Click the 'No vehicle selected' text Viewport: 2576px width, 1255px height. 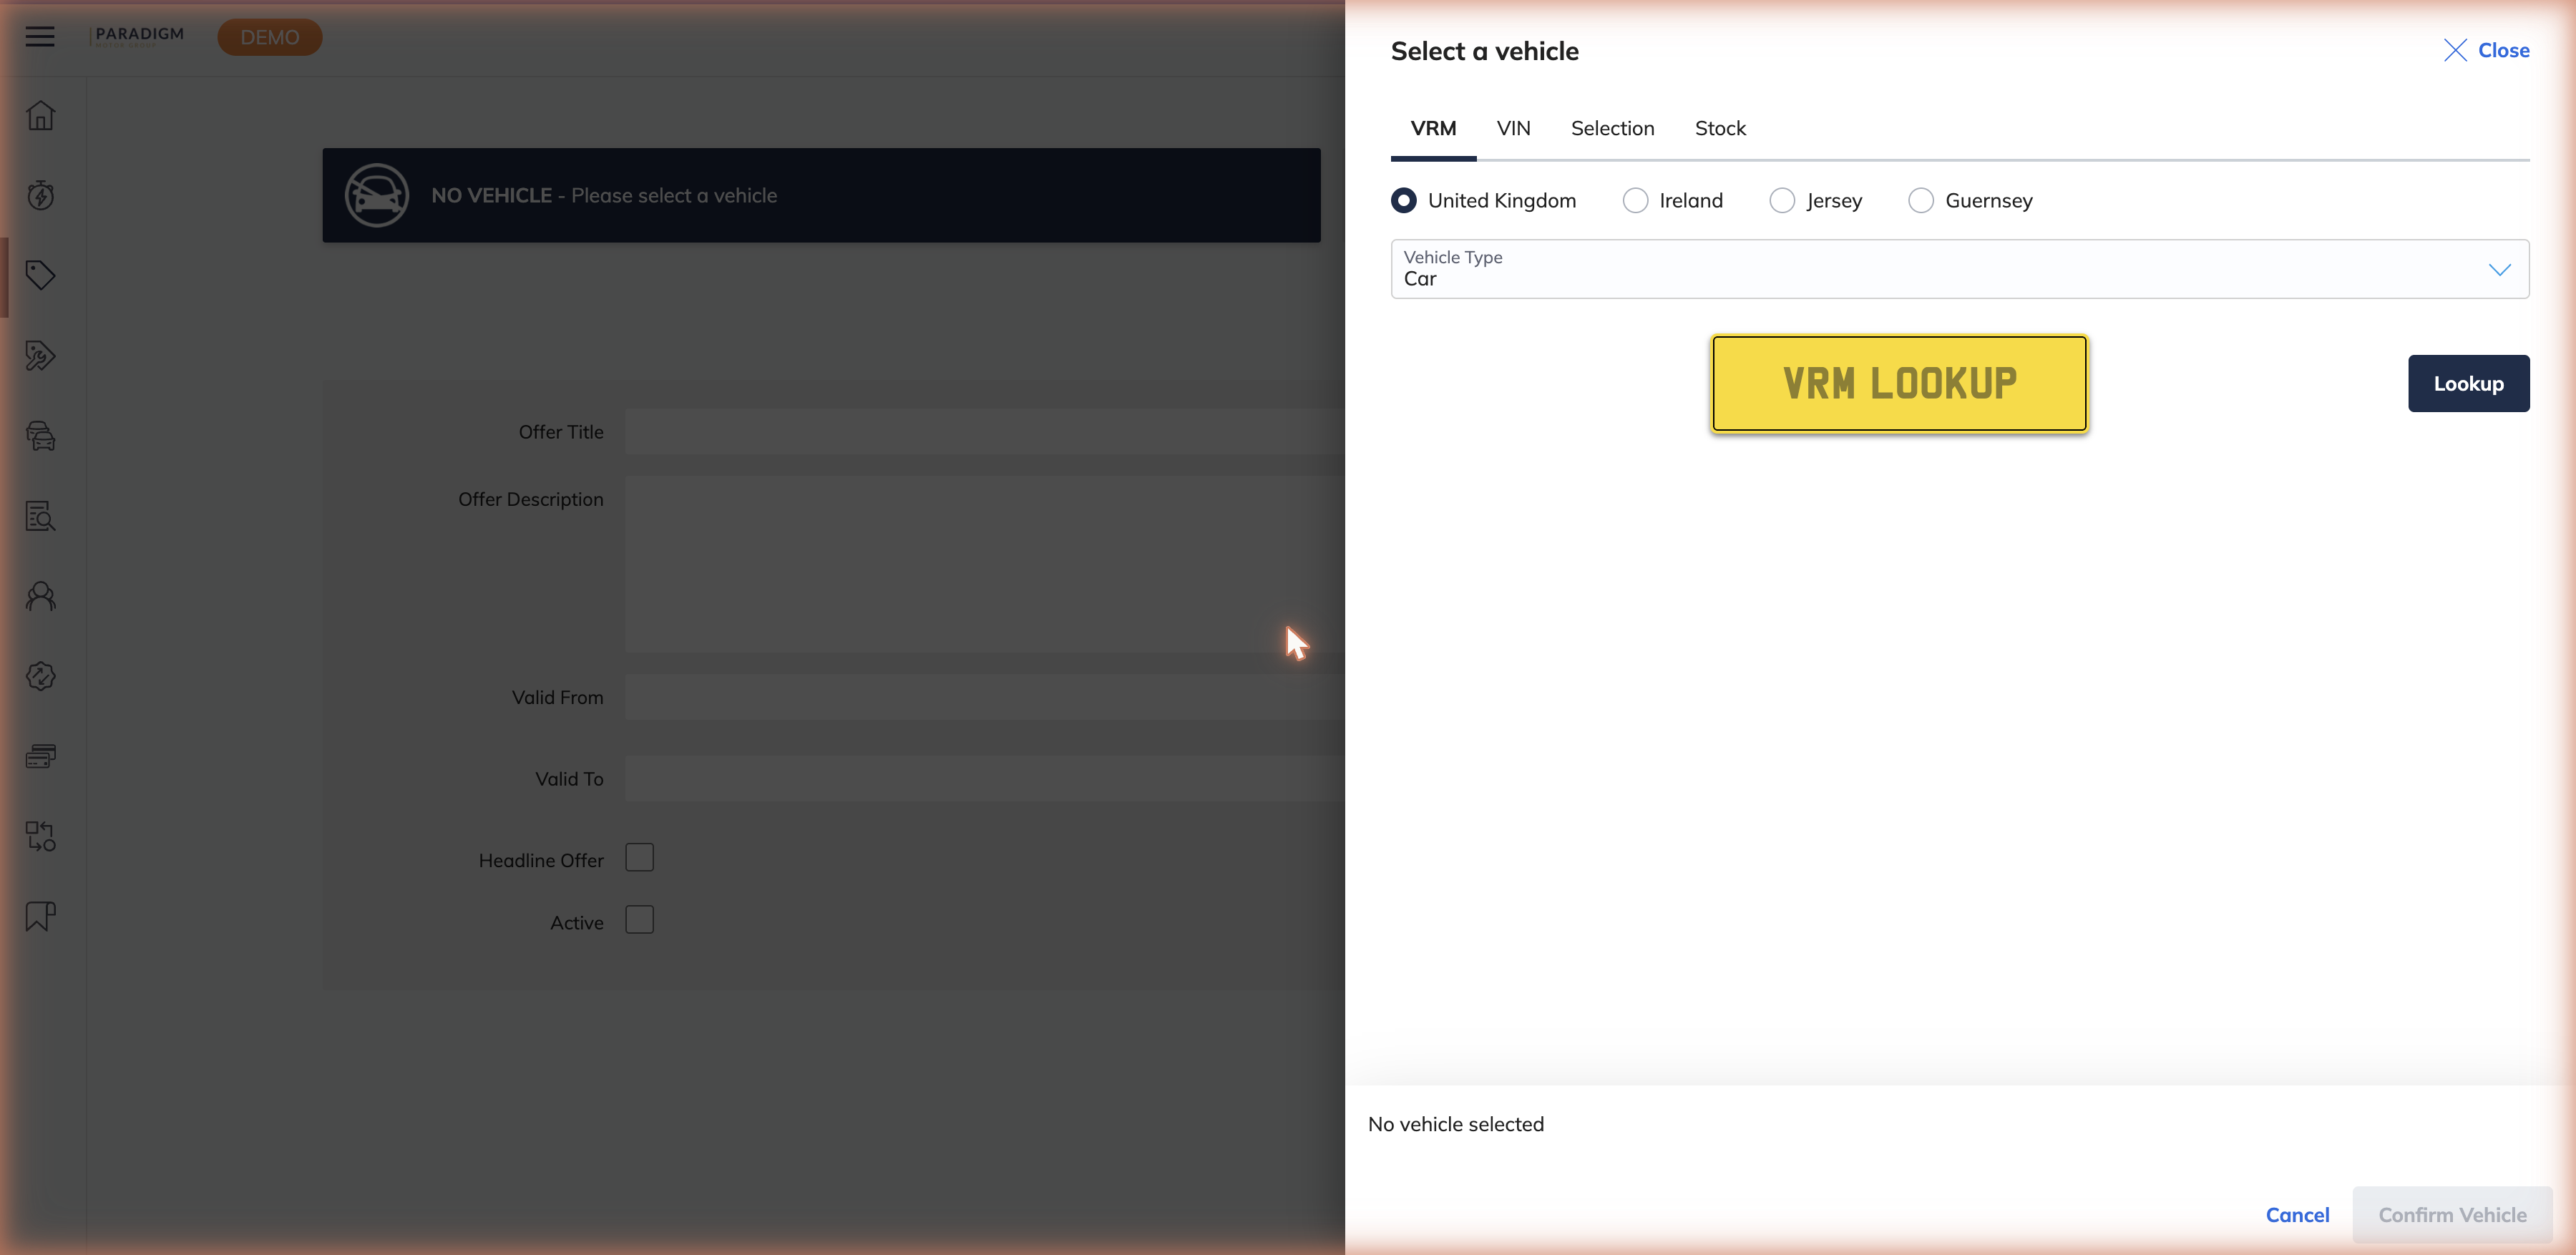click(x=1456, y=1124)
